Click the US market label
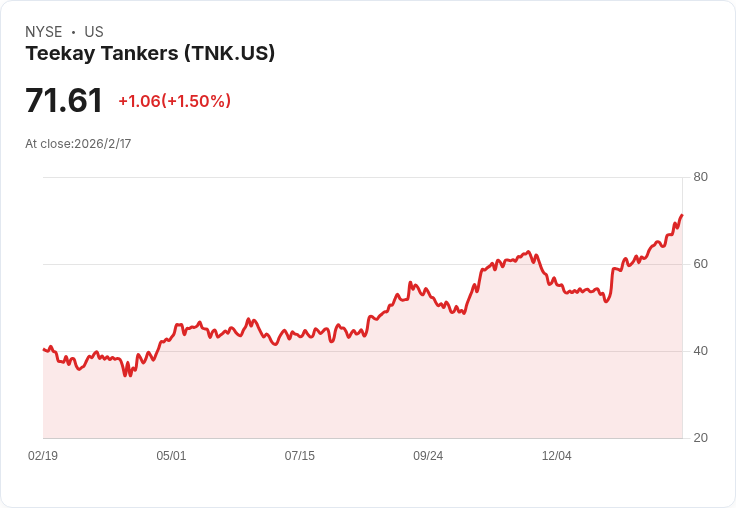Viewport: 736px width, 508px height. coord(94,32)
